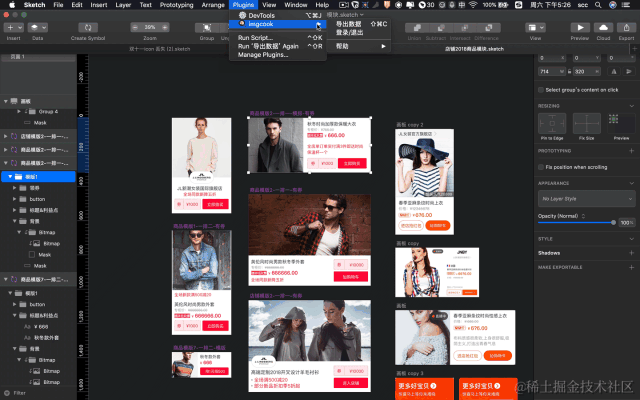Click the opacity 100% input field

click(627, 222)
